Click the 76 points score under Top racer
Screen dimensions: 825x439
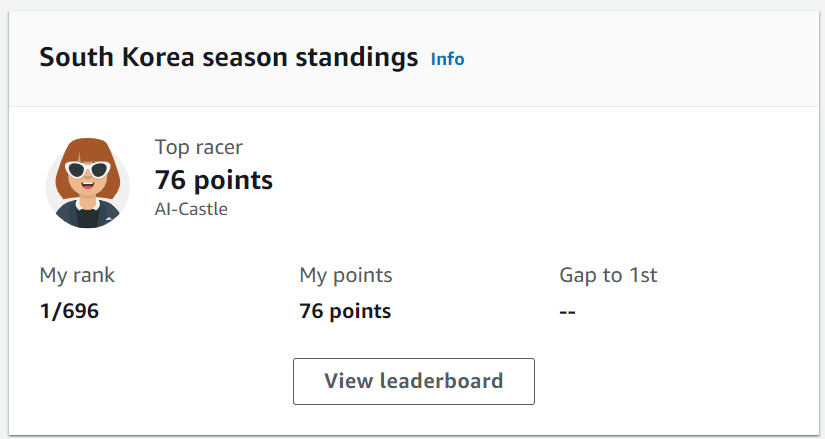click(x=214, y=180)
